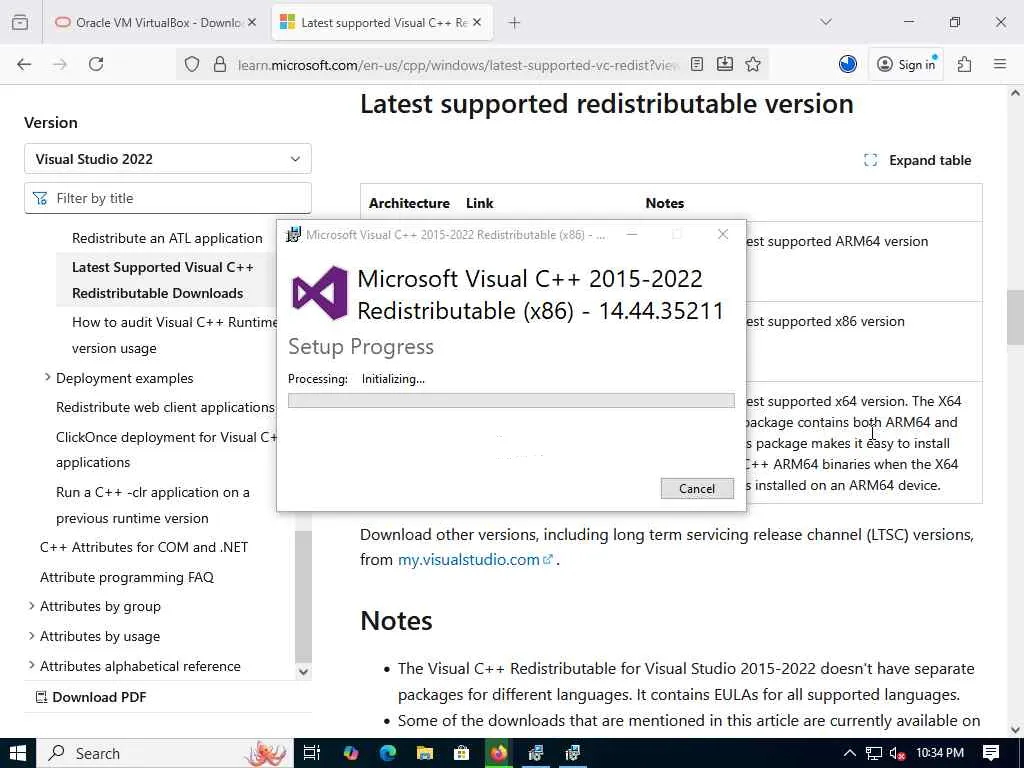Click the taskbar Search box
The image size is (1024, 768).
[165, 753]
